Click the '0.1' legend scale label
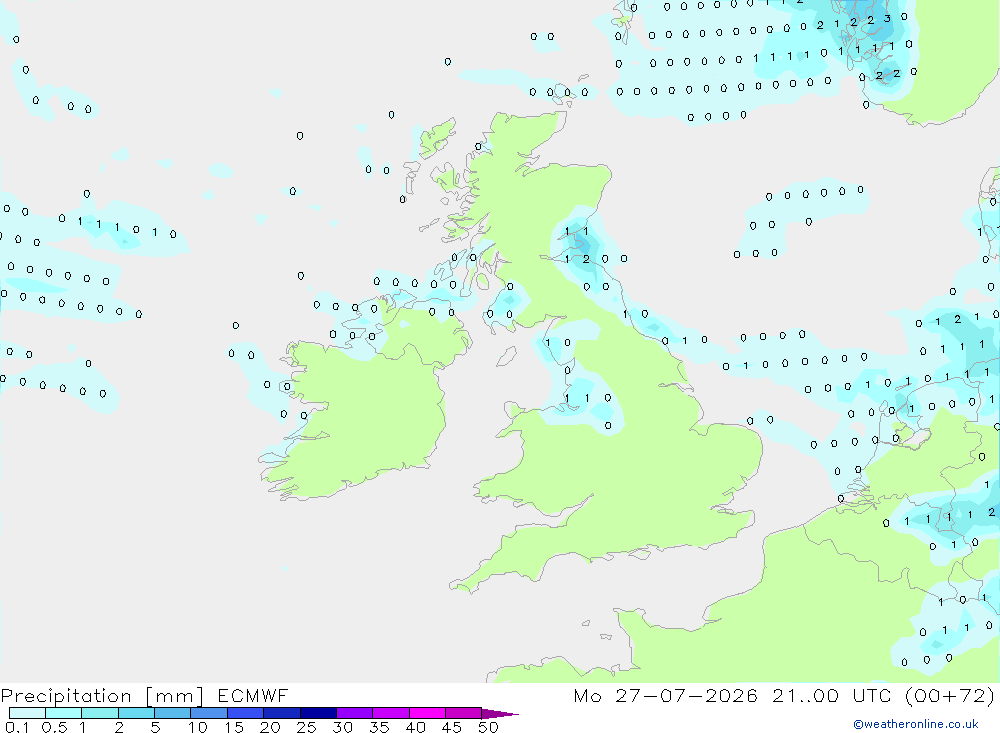 [x=17, y=727]
